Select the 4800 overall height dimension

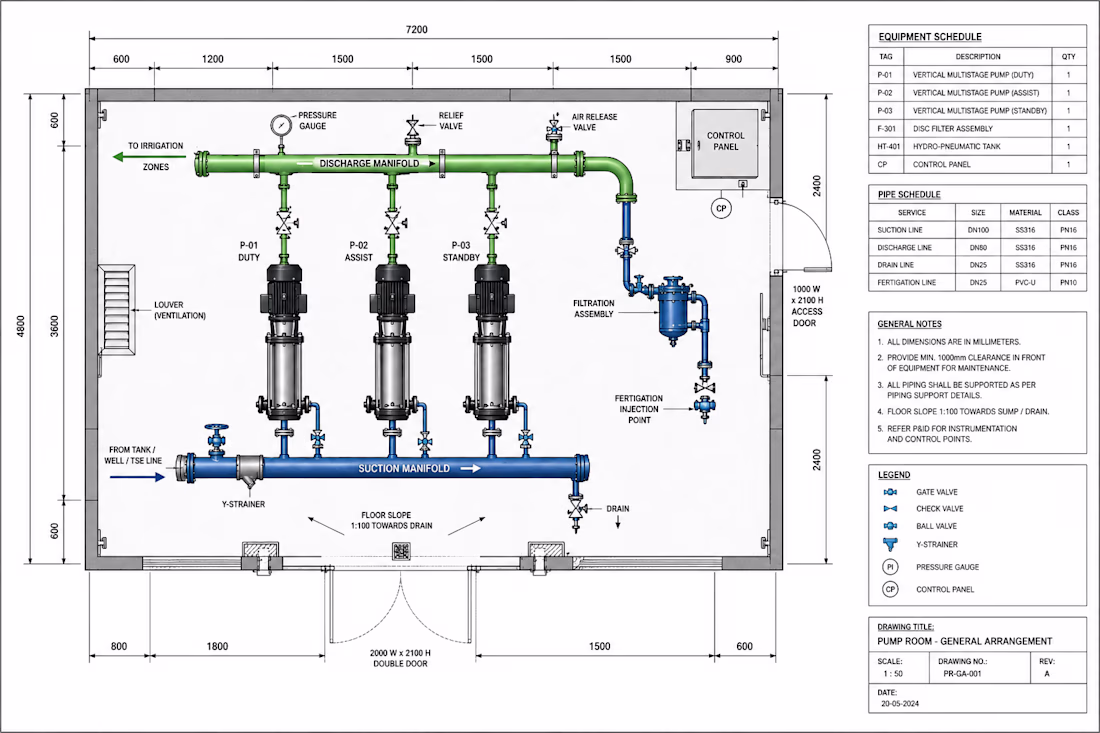click(x=20, y=326)
